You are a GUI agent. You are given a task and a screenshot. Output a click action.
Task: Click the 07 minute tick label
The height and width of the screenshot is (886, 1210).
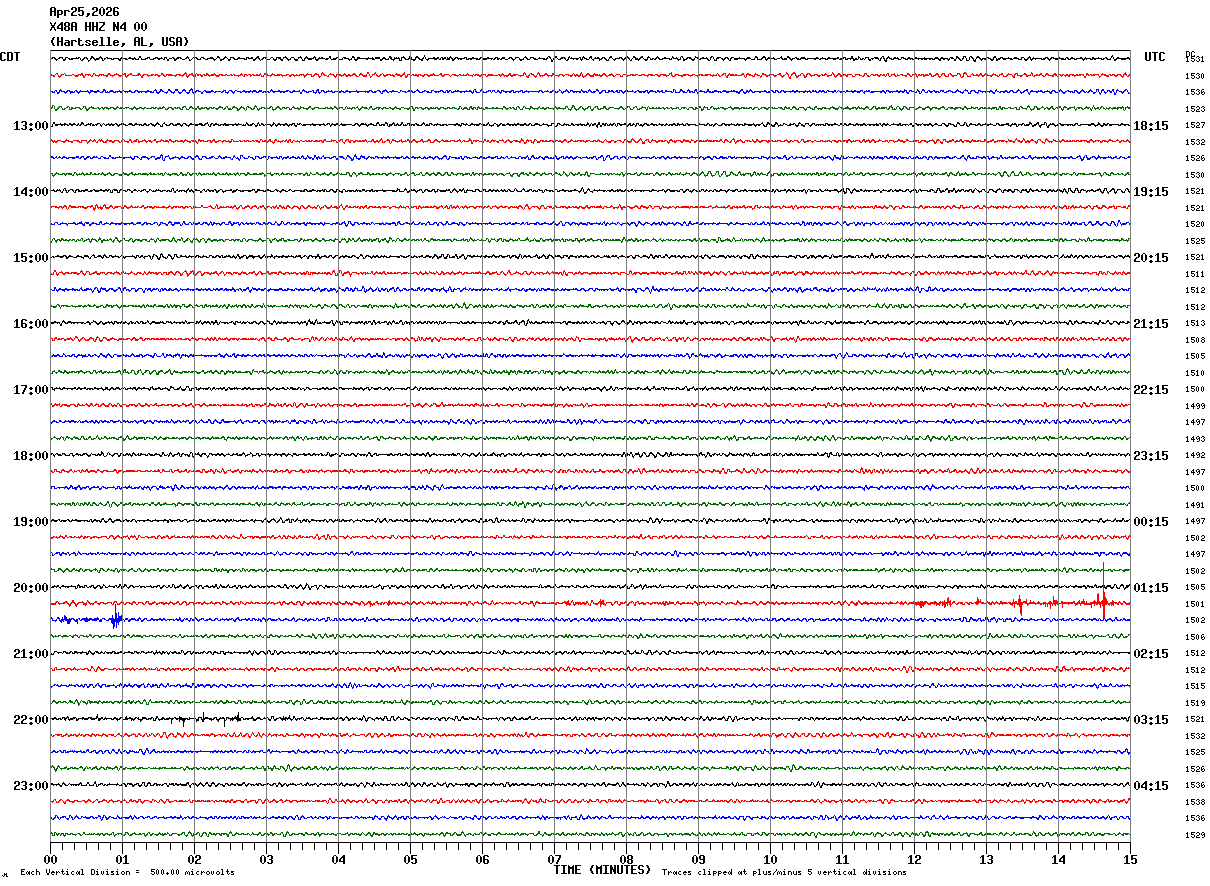click(554, 859)
